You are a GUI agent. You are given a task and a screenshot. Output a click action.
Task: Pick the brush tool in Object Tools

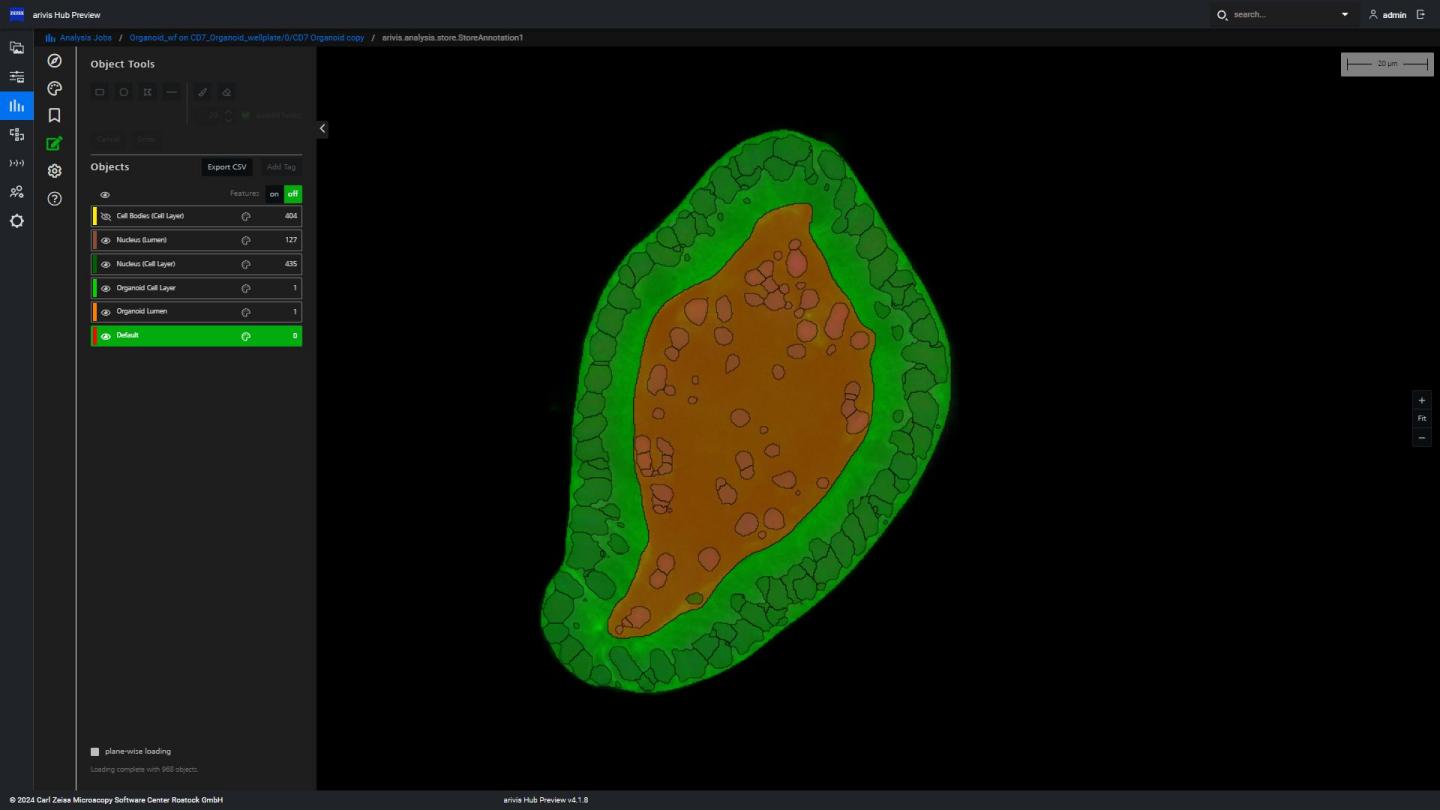(x=202, y=92)
